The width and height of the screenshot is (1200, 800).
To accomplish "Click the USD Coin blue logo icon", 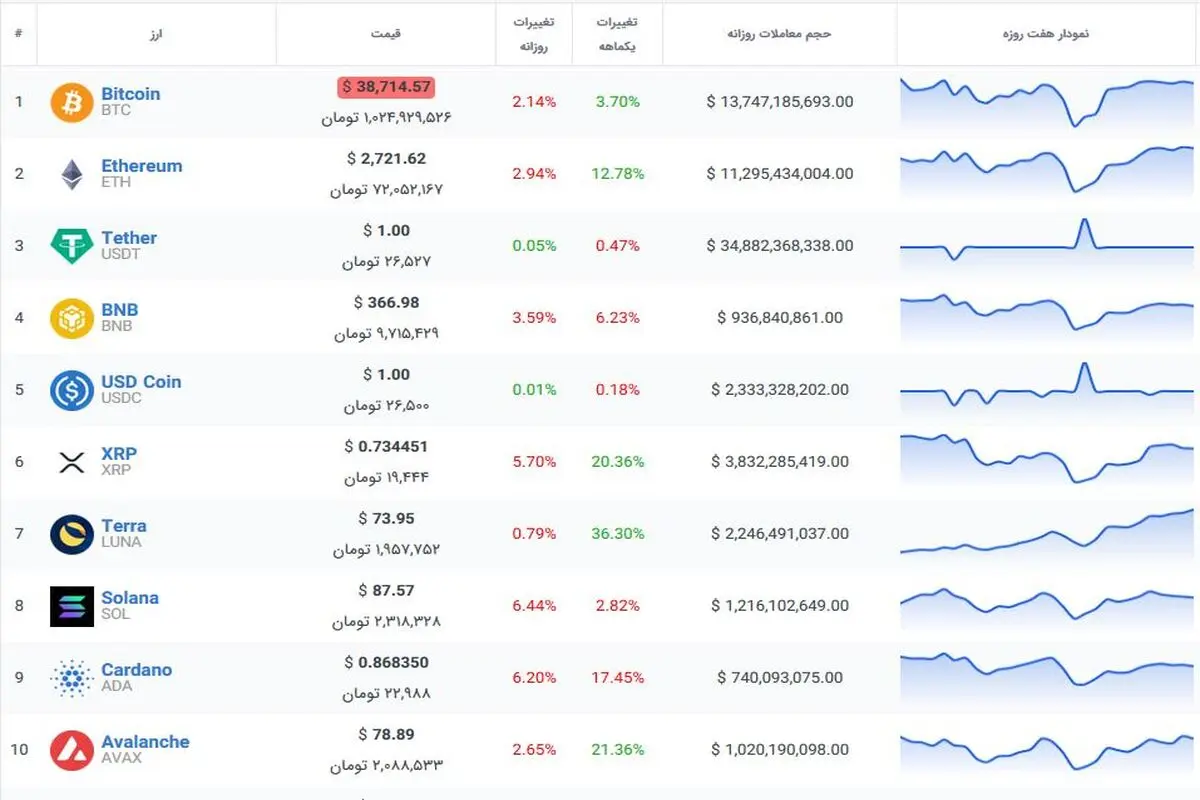I will point(72,390).
